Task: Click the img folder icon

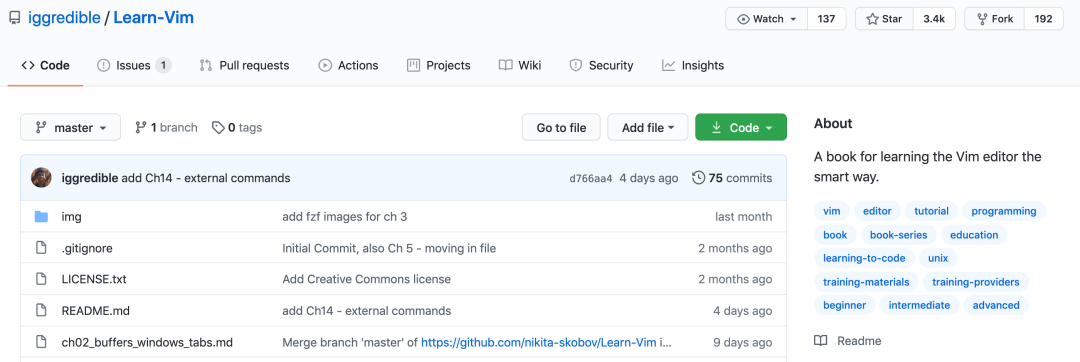Action: 41,217
